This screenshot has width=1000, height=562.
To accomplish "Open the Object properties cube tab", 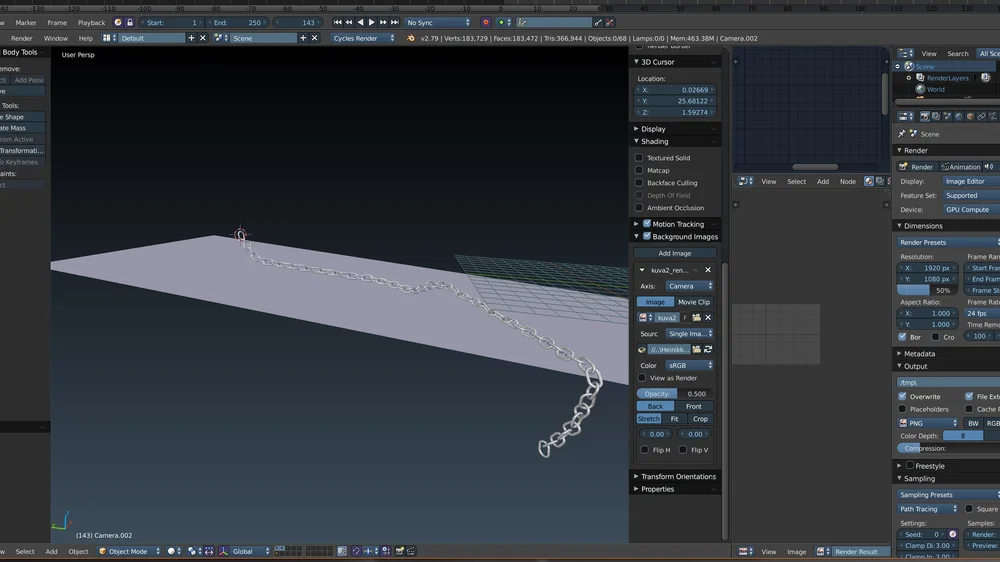I will pyautogui.click(x=970, y=117).
